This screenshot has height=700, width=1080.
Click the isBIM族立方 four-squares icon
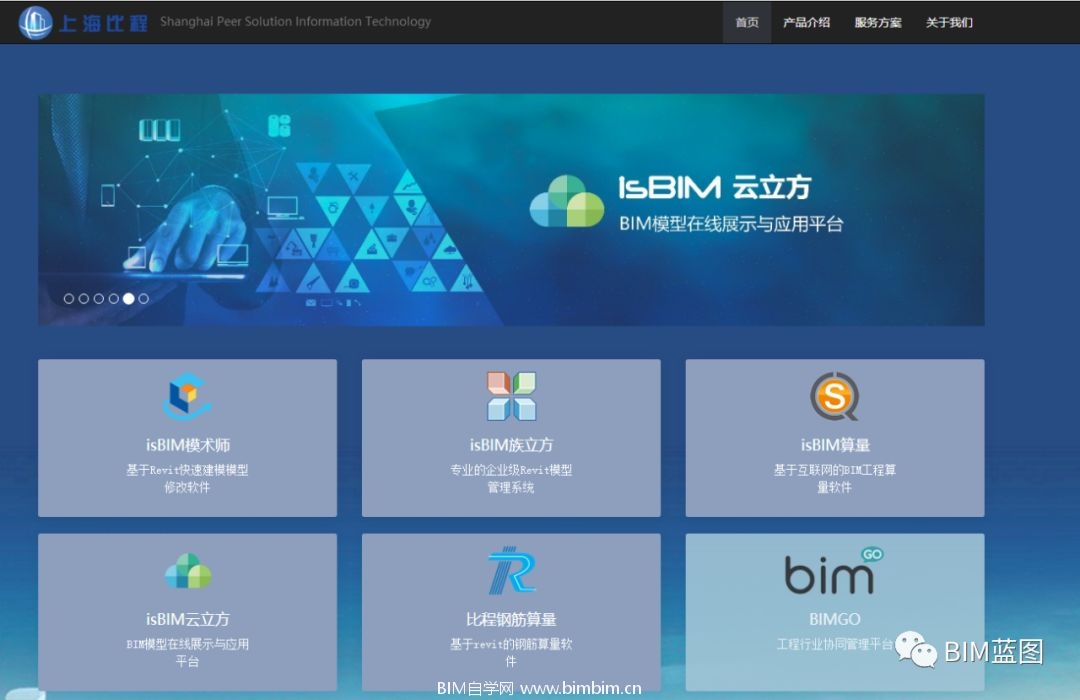click(x=511, y=396)
